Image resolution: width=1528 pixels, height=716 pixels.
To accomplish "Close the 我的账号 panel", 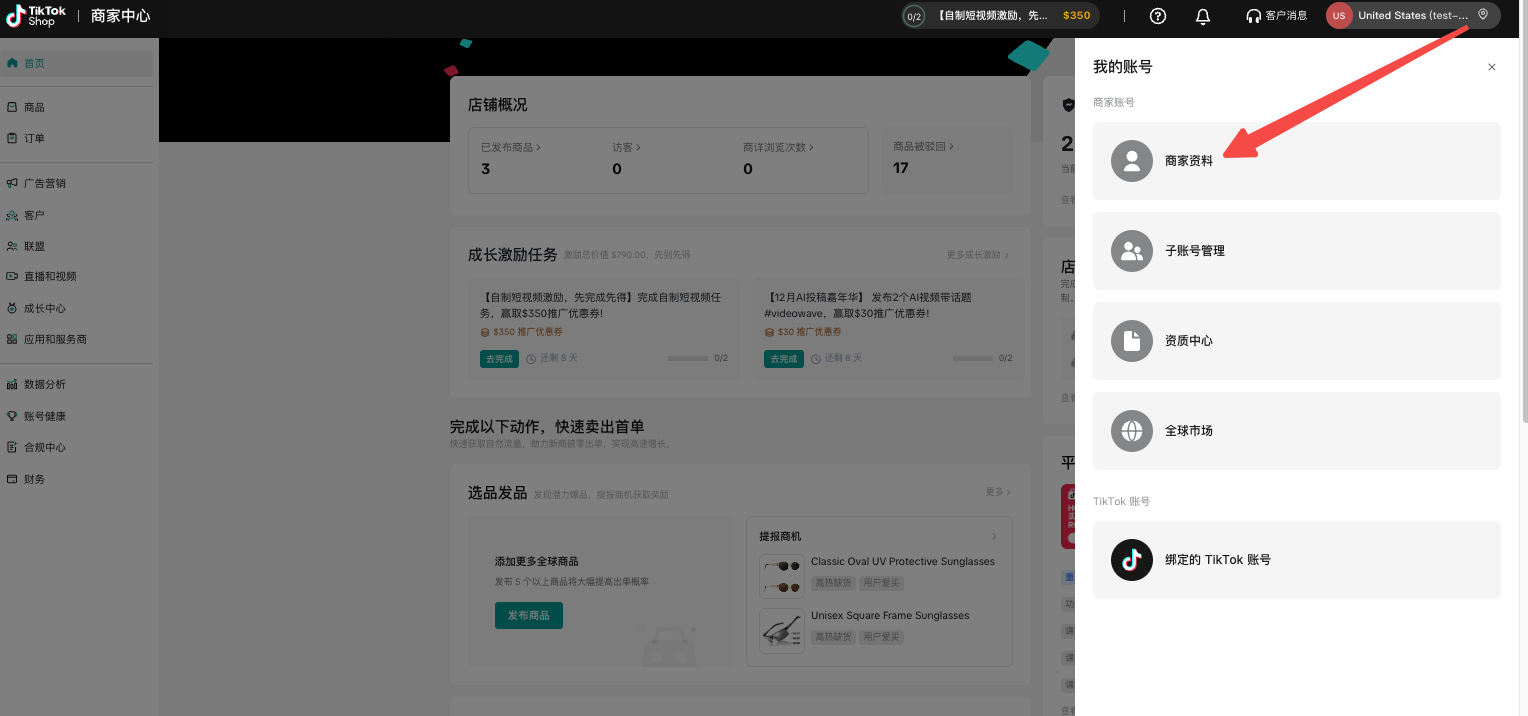I will coord(1492,67).
